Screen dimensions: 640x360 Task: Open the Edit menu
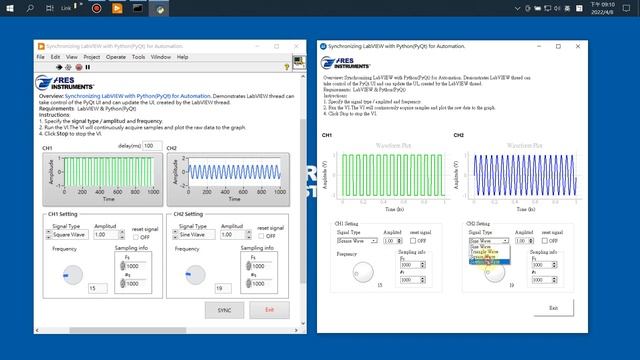55,57
